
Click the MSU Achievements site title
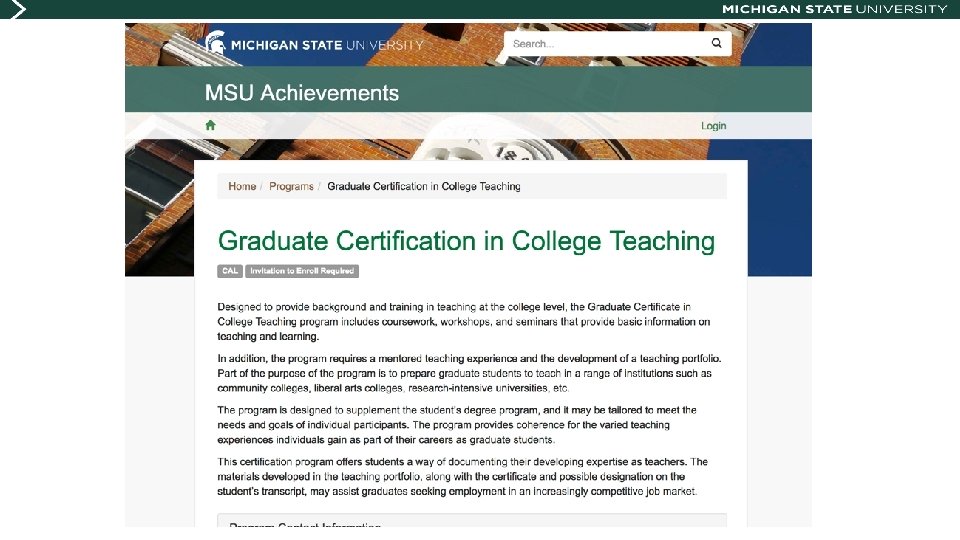[x=302, y=93]
